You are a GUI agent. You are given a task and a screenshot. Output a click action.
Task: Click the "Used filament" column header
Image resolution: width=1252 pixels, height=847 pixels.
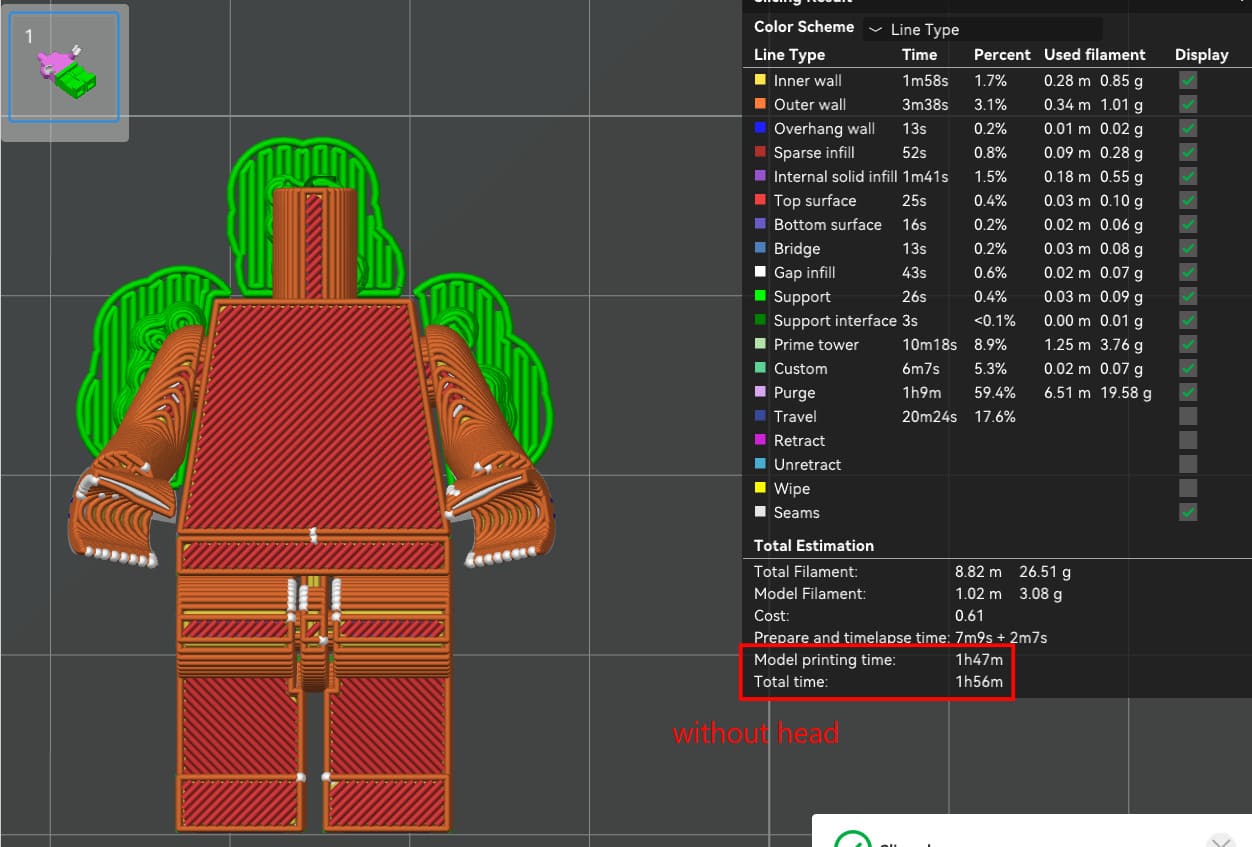click(x=1095, y=55)
